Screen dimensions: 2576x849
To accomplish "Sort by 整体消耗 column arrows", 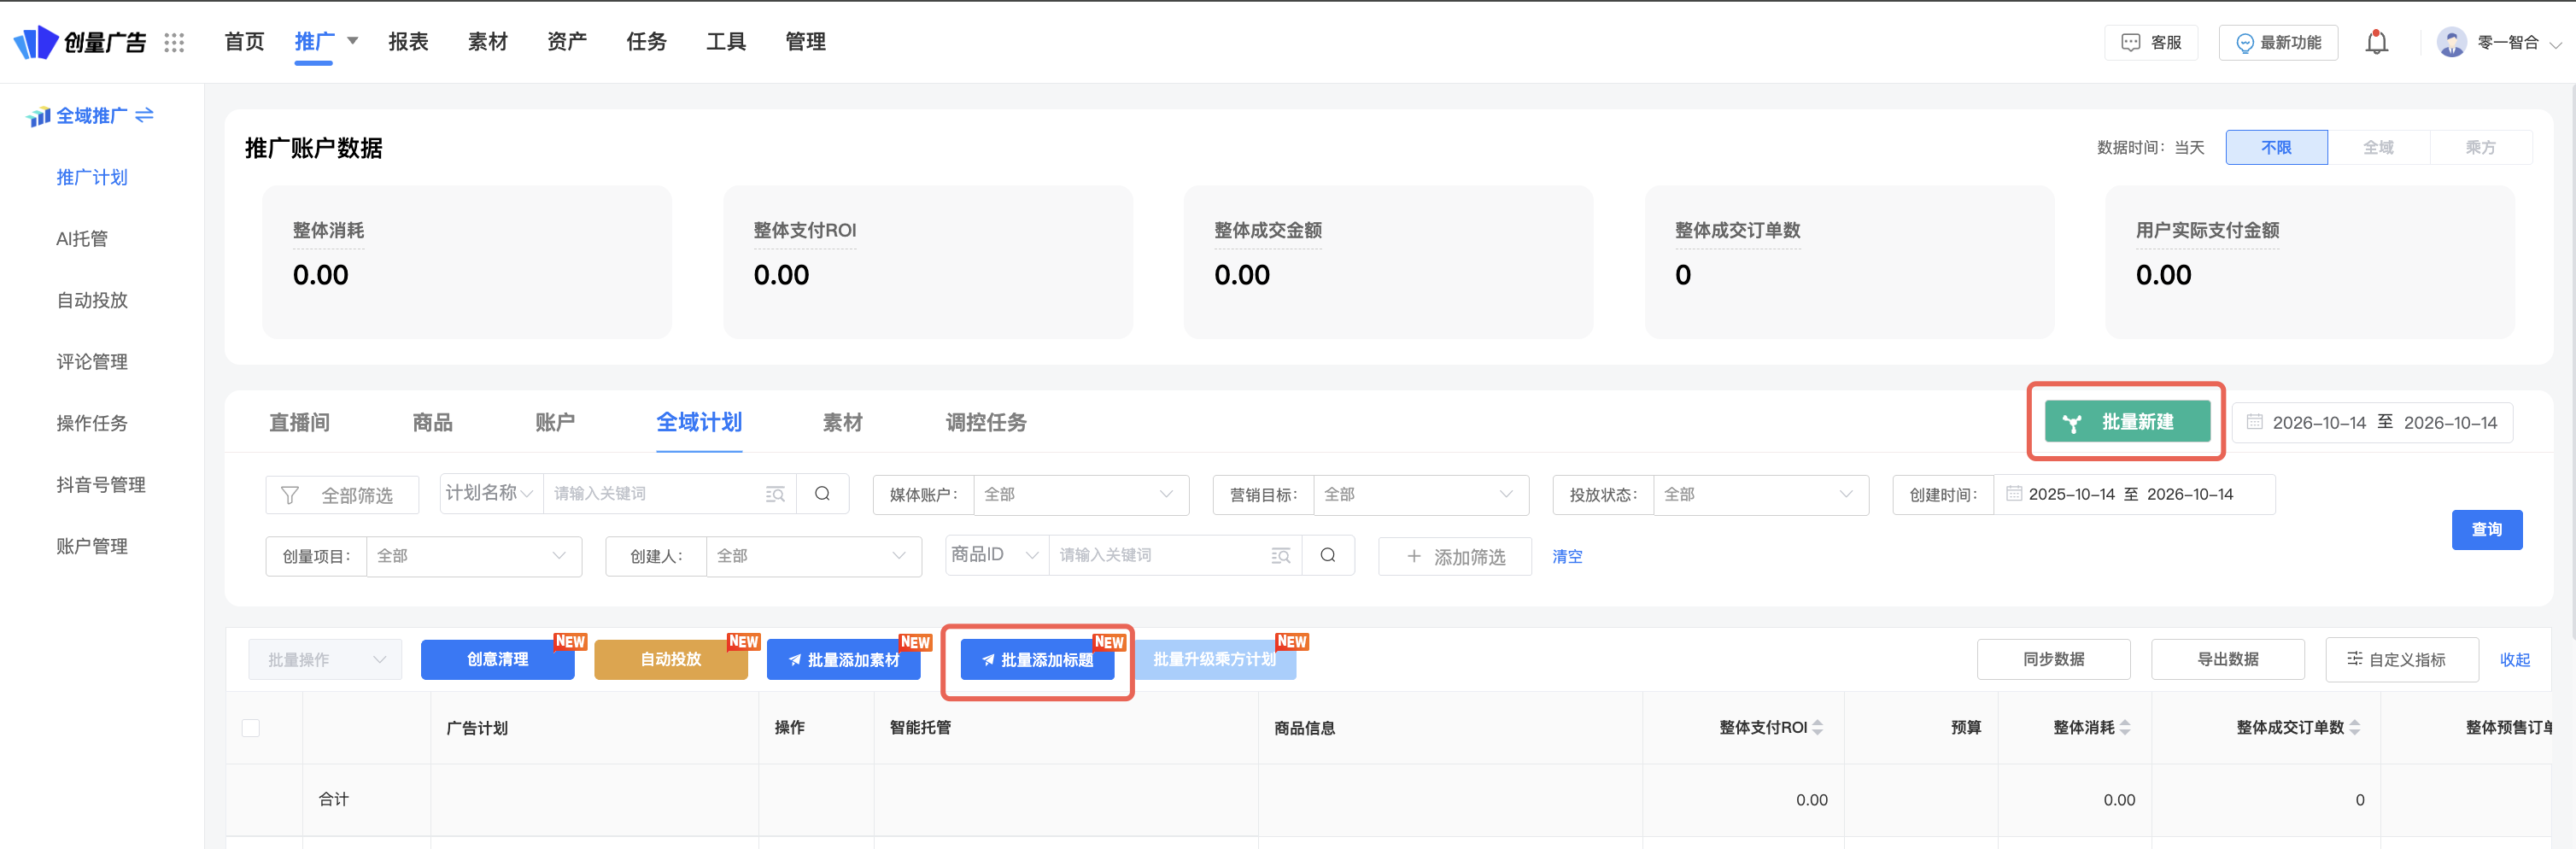I will (2124, 728).
